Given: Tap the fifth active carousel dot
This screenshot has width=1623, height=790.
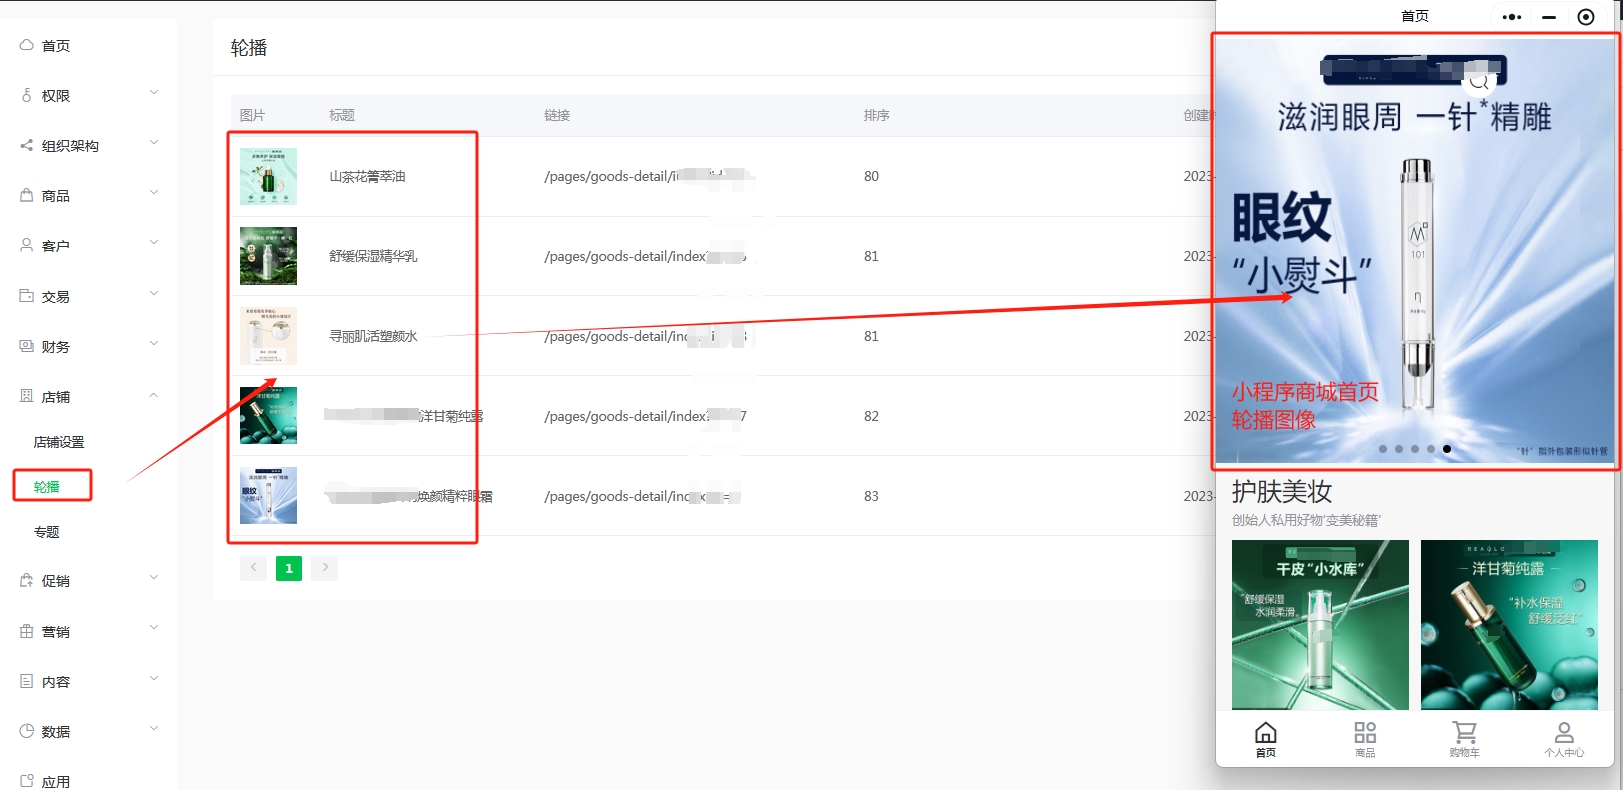Looking at the screenshot, I should point(1447,449).
